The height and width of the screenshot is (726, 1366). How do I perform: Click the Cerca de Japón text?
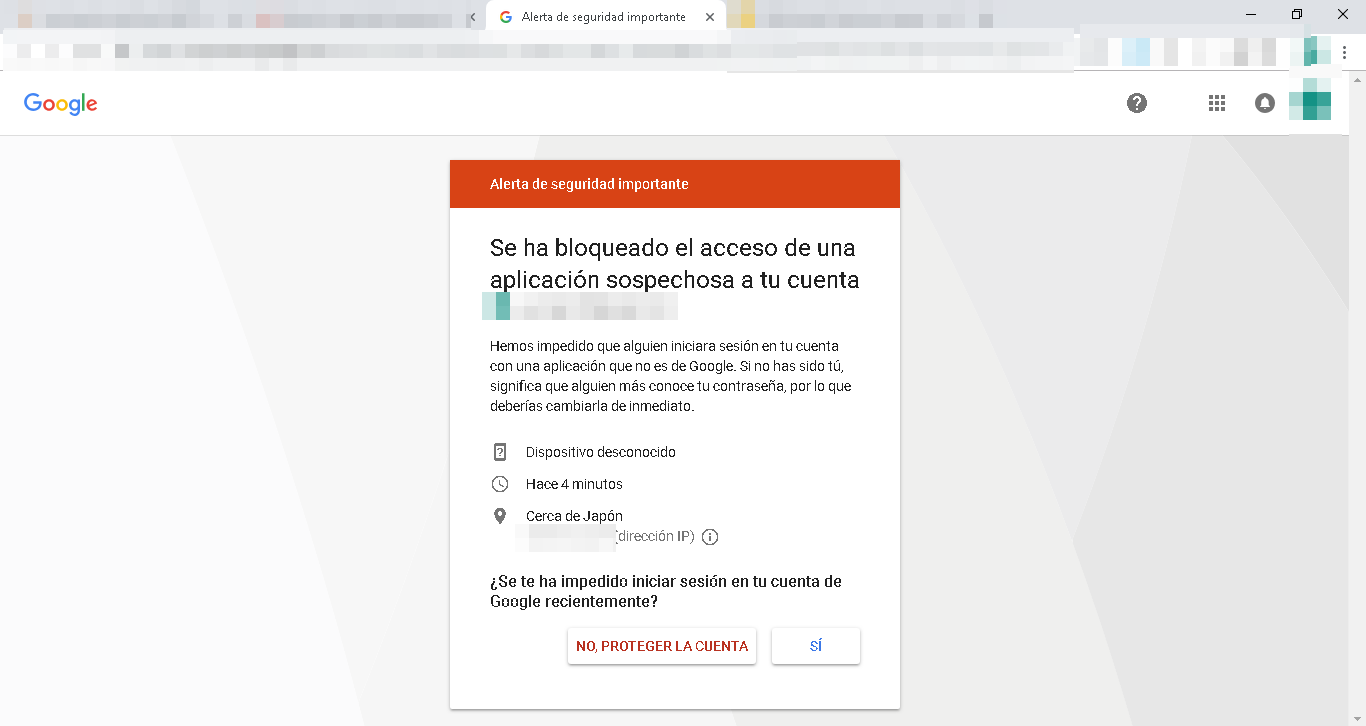(574, 516)
